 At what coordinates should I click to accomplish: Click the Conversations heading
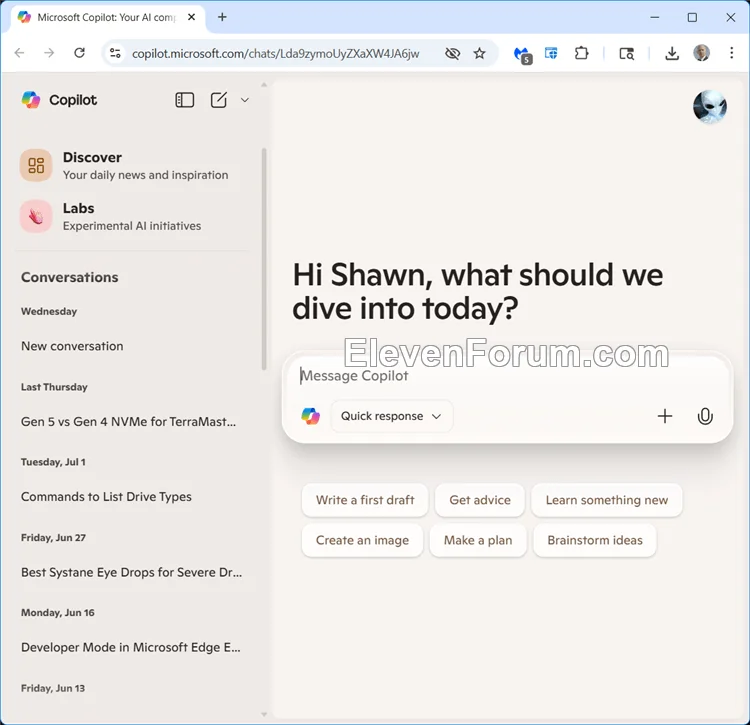click(70, 277)
